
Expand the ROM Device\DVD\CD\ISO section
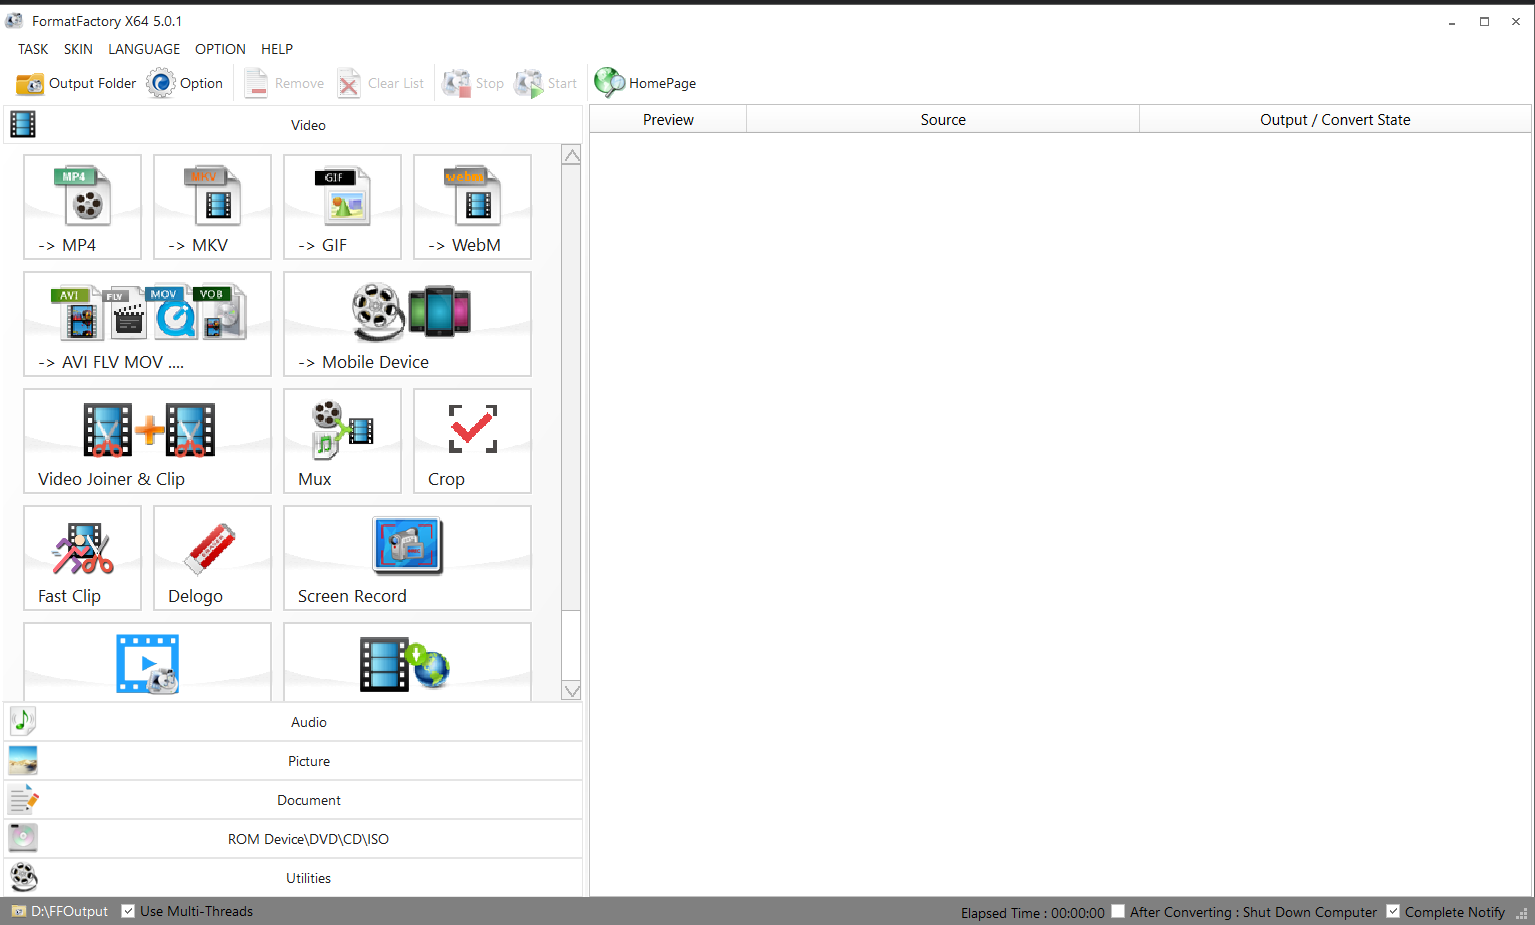pyautogui.click(x=293, y=839)
